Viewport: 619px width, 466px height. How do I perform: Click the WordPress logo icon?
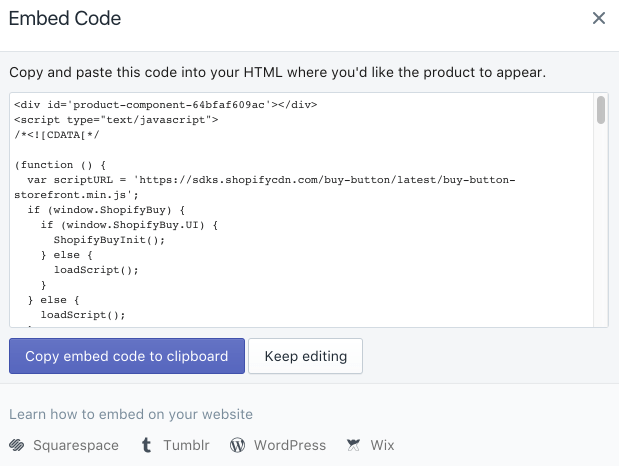pos(238,445)
